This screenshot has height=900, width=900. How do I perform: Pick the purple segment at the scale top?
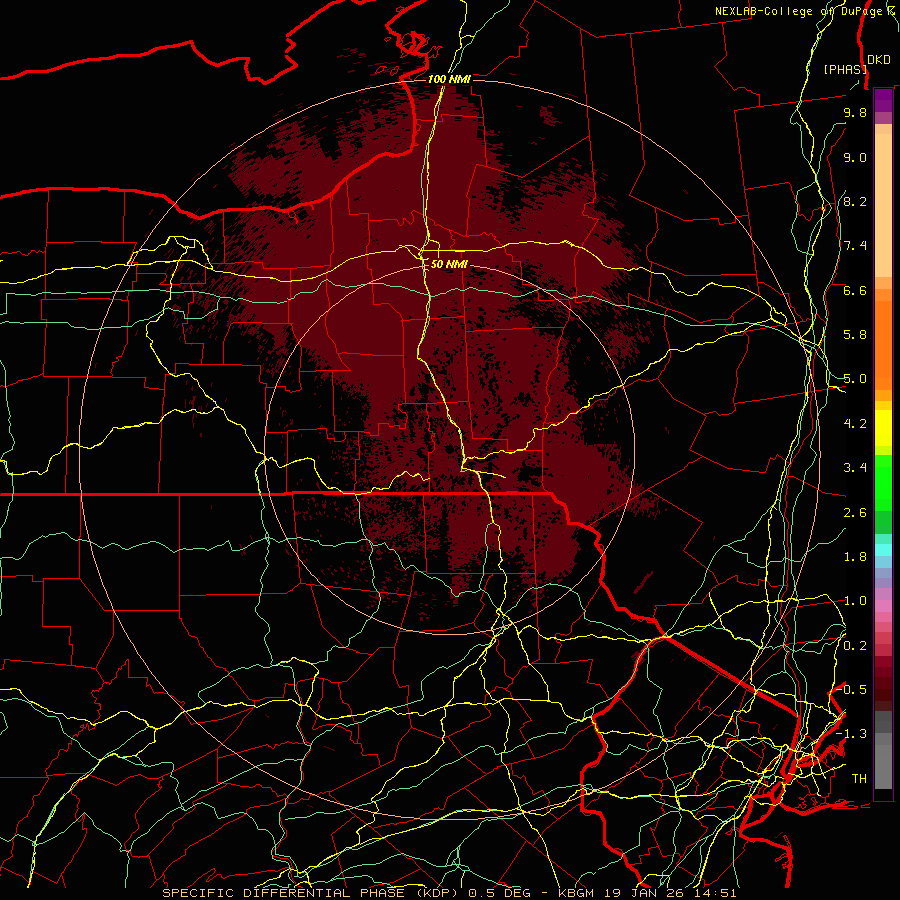tap(883, 100)
